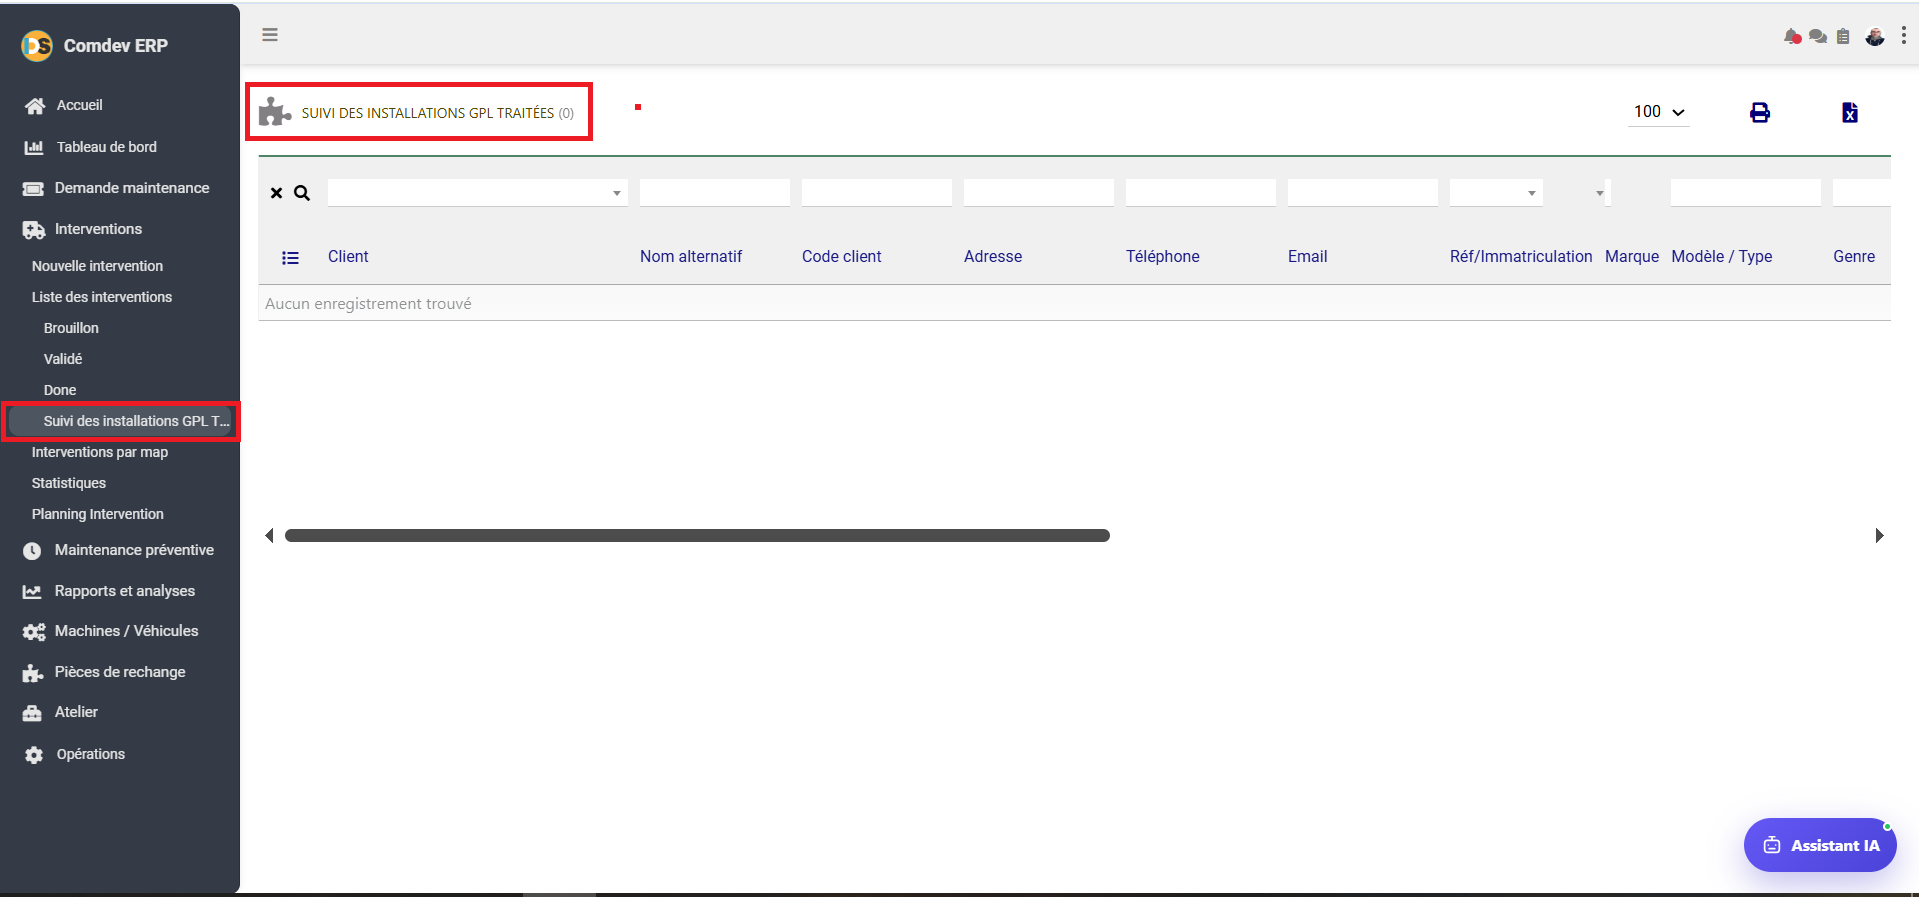Clear filters with the X icon
The height and width of the screenshot is (897, 1919).
pyautogui.click(x=277, y=193)
